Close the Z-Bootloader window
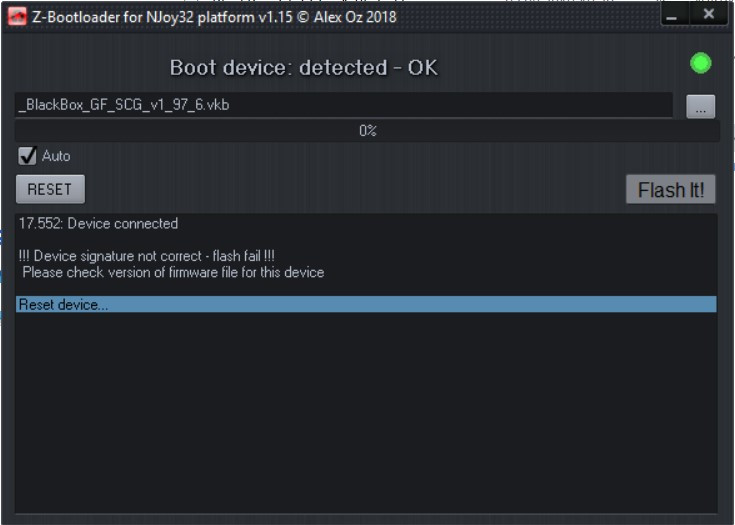Screen dimensions: 735x525 coord(708,15)
